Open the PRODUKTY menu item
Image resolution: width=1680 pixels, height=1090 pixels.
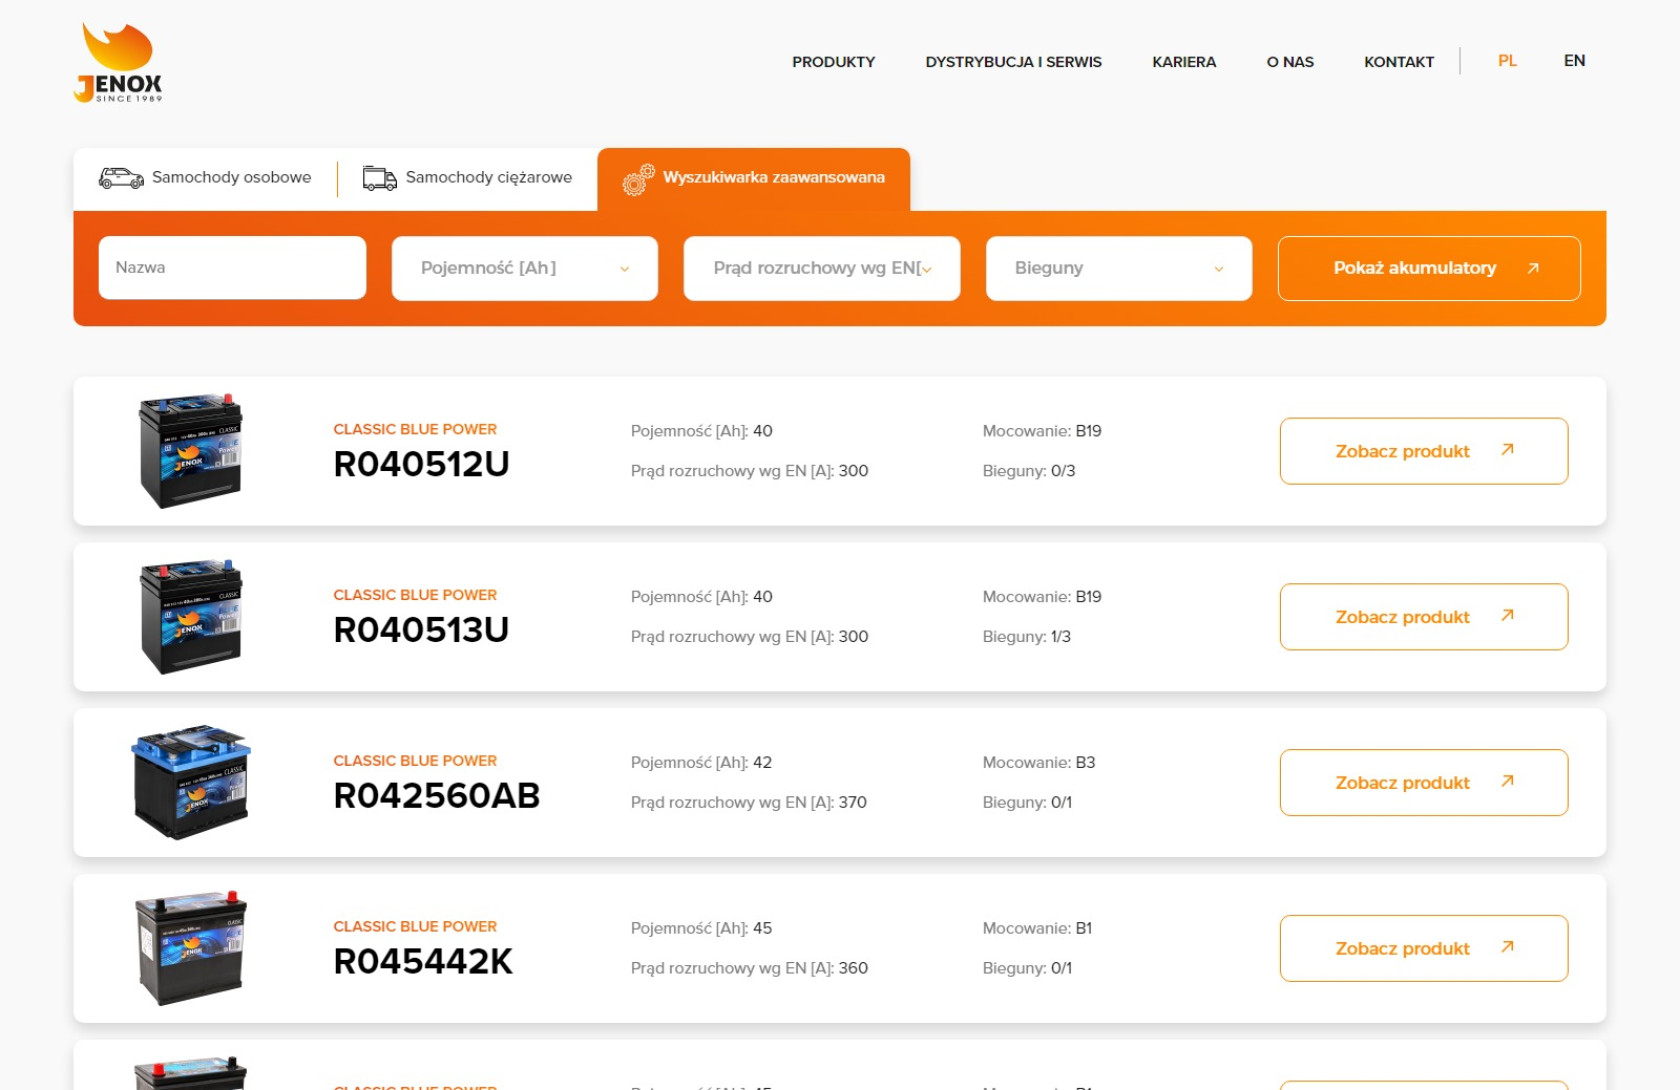point(833,62)
